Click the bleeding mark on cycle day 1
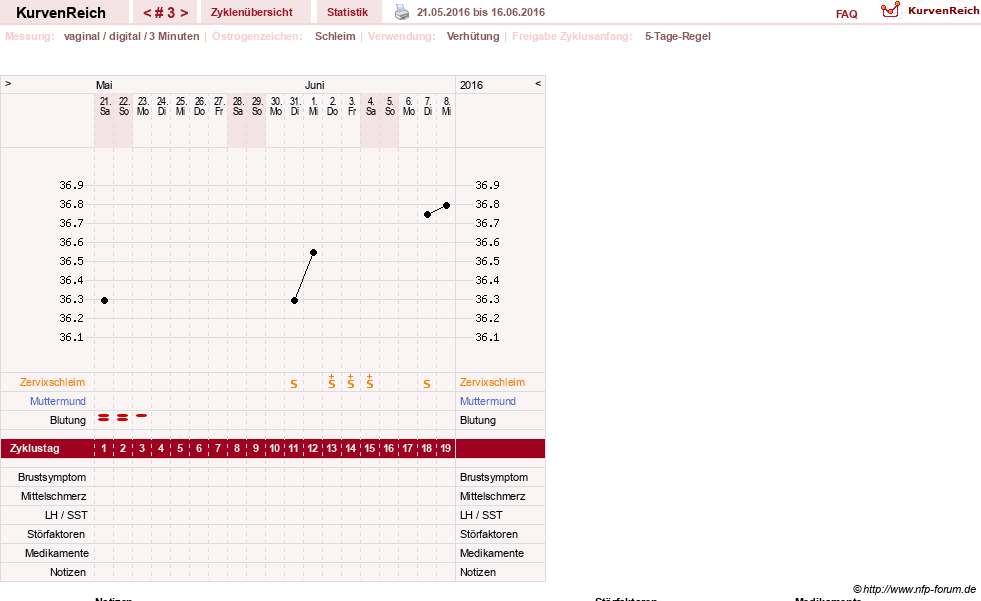981x601 pixels. (x=104, y=417)
